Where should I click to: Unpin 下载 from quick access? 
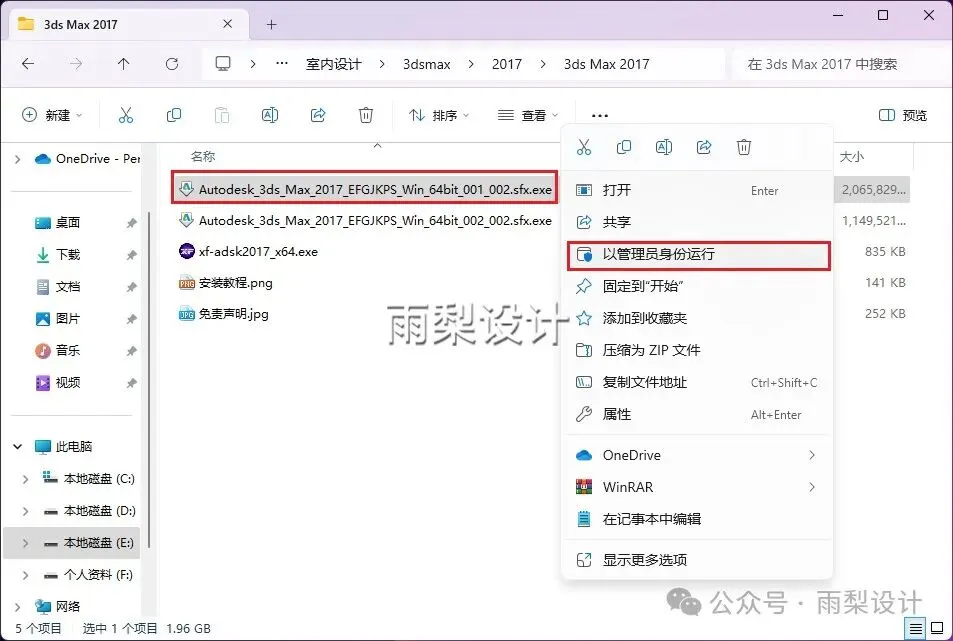131,255
